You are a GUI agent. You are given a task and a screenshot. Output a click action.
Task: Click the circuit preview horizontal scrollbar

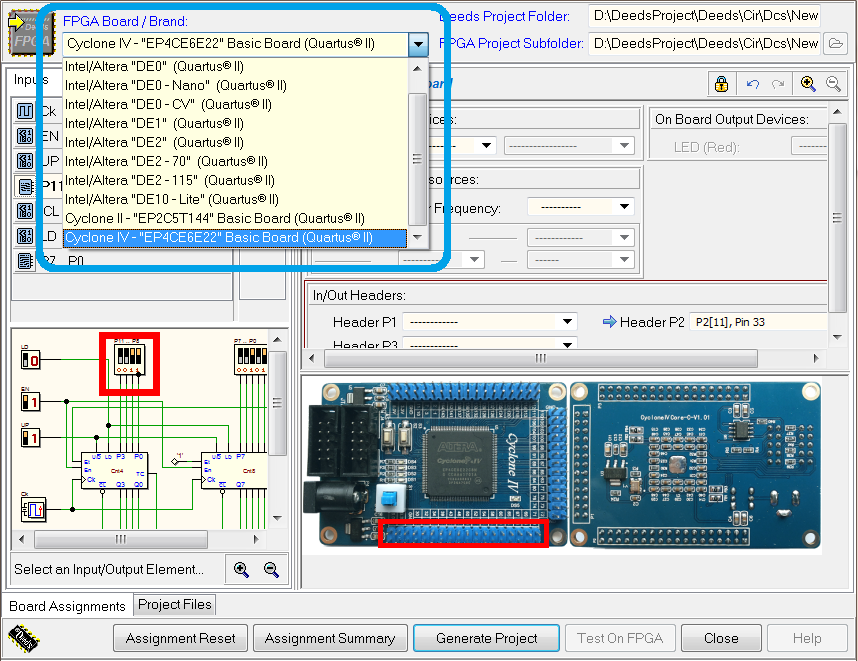point(120,540)
